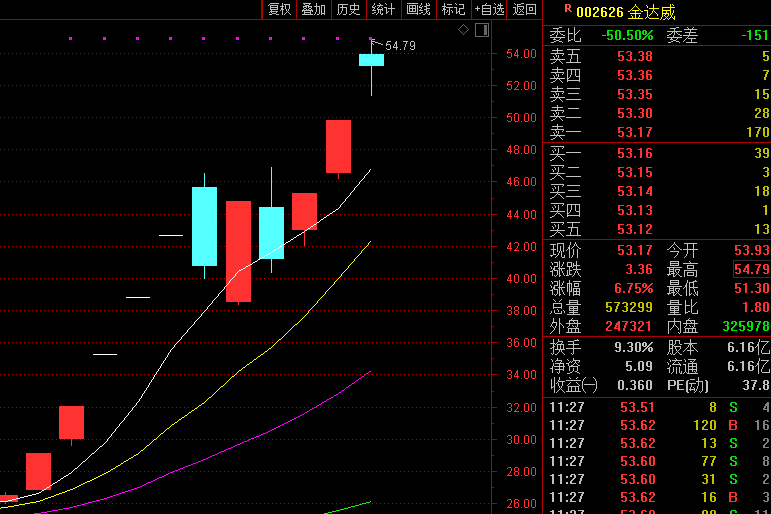Open the 叠加 overlay menu
This screenshot has width=771, height=514.
314,9
